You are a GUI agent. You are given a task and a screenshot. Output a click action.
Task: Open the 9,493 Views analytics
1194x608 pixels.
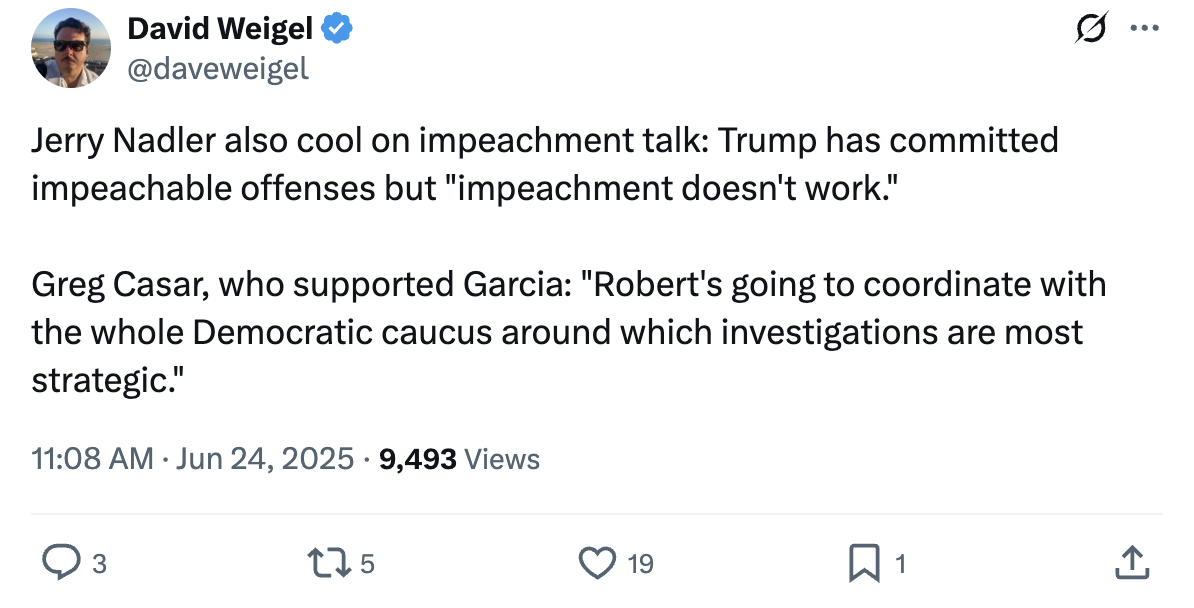(460, 459)
